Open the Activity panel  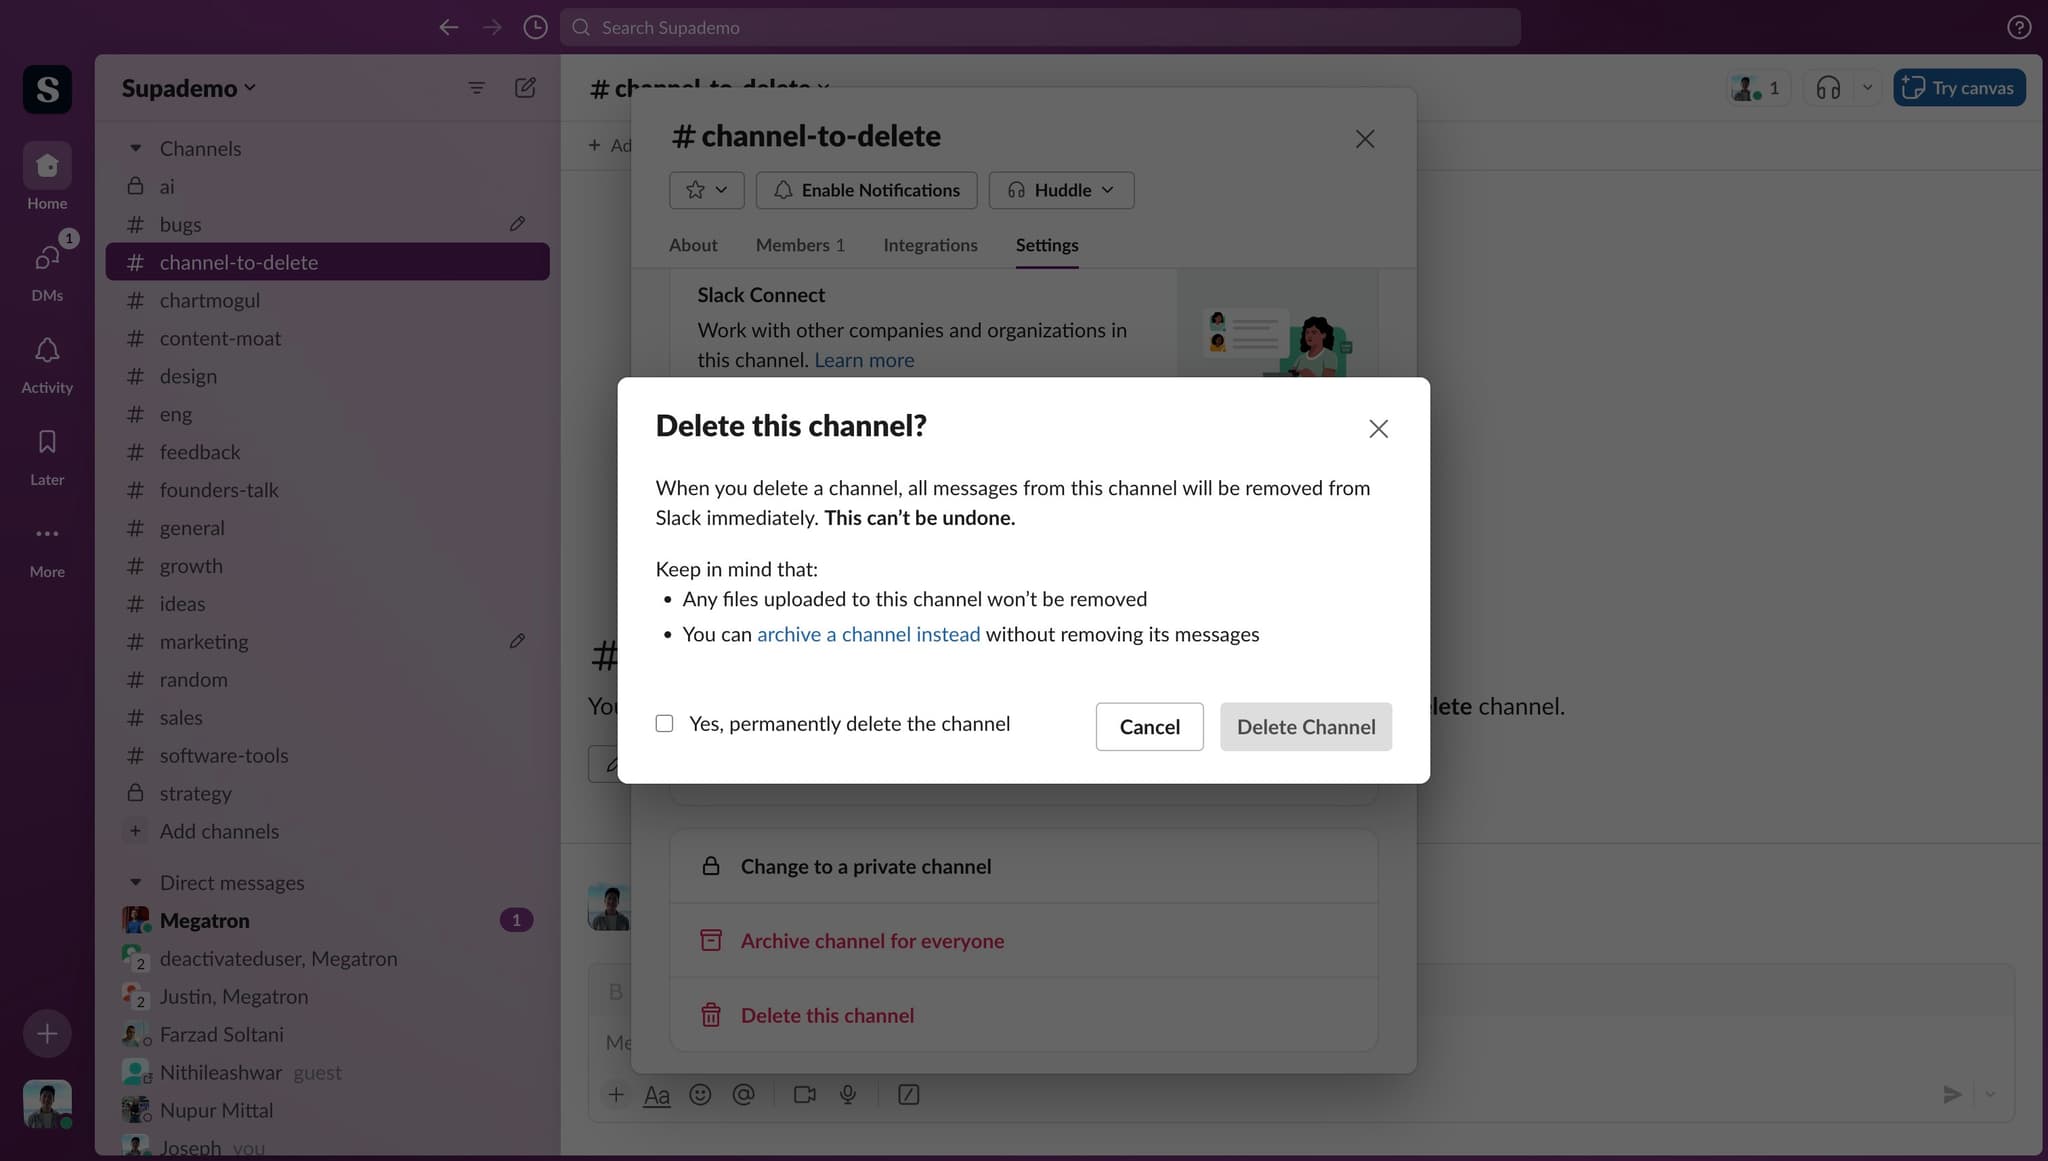pyautogui.click(x=46, y=351)
